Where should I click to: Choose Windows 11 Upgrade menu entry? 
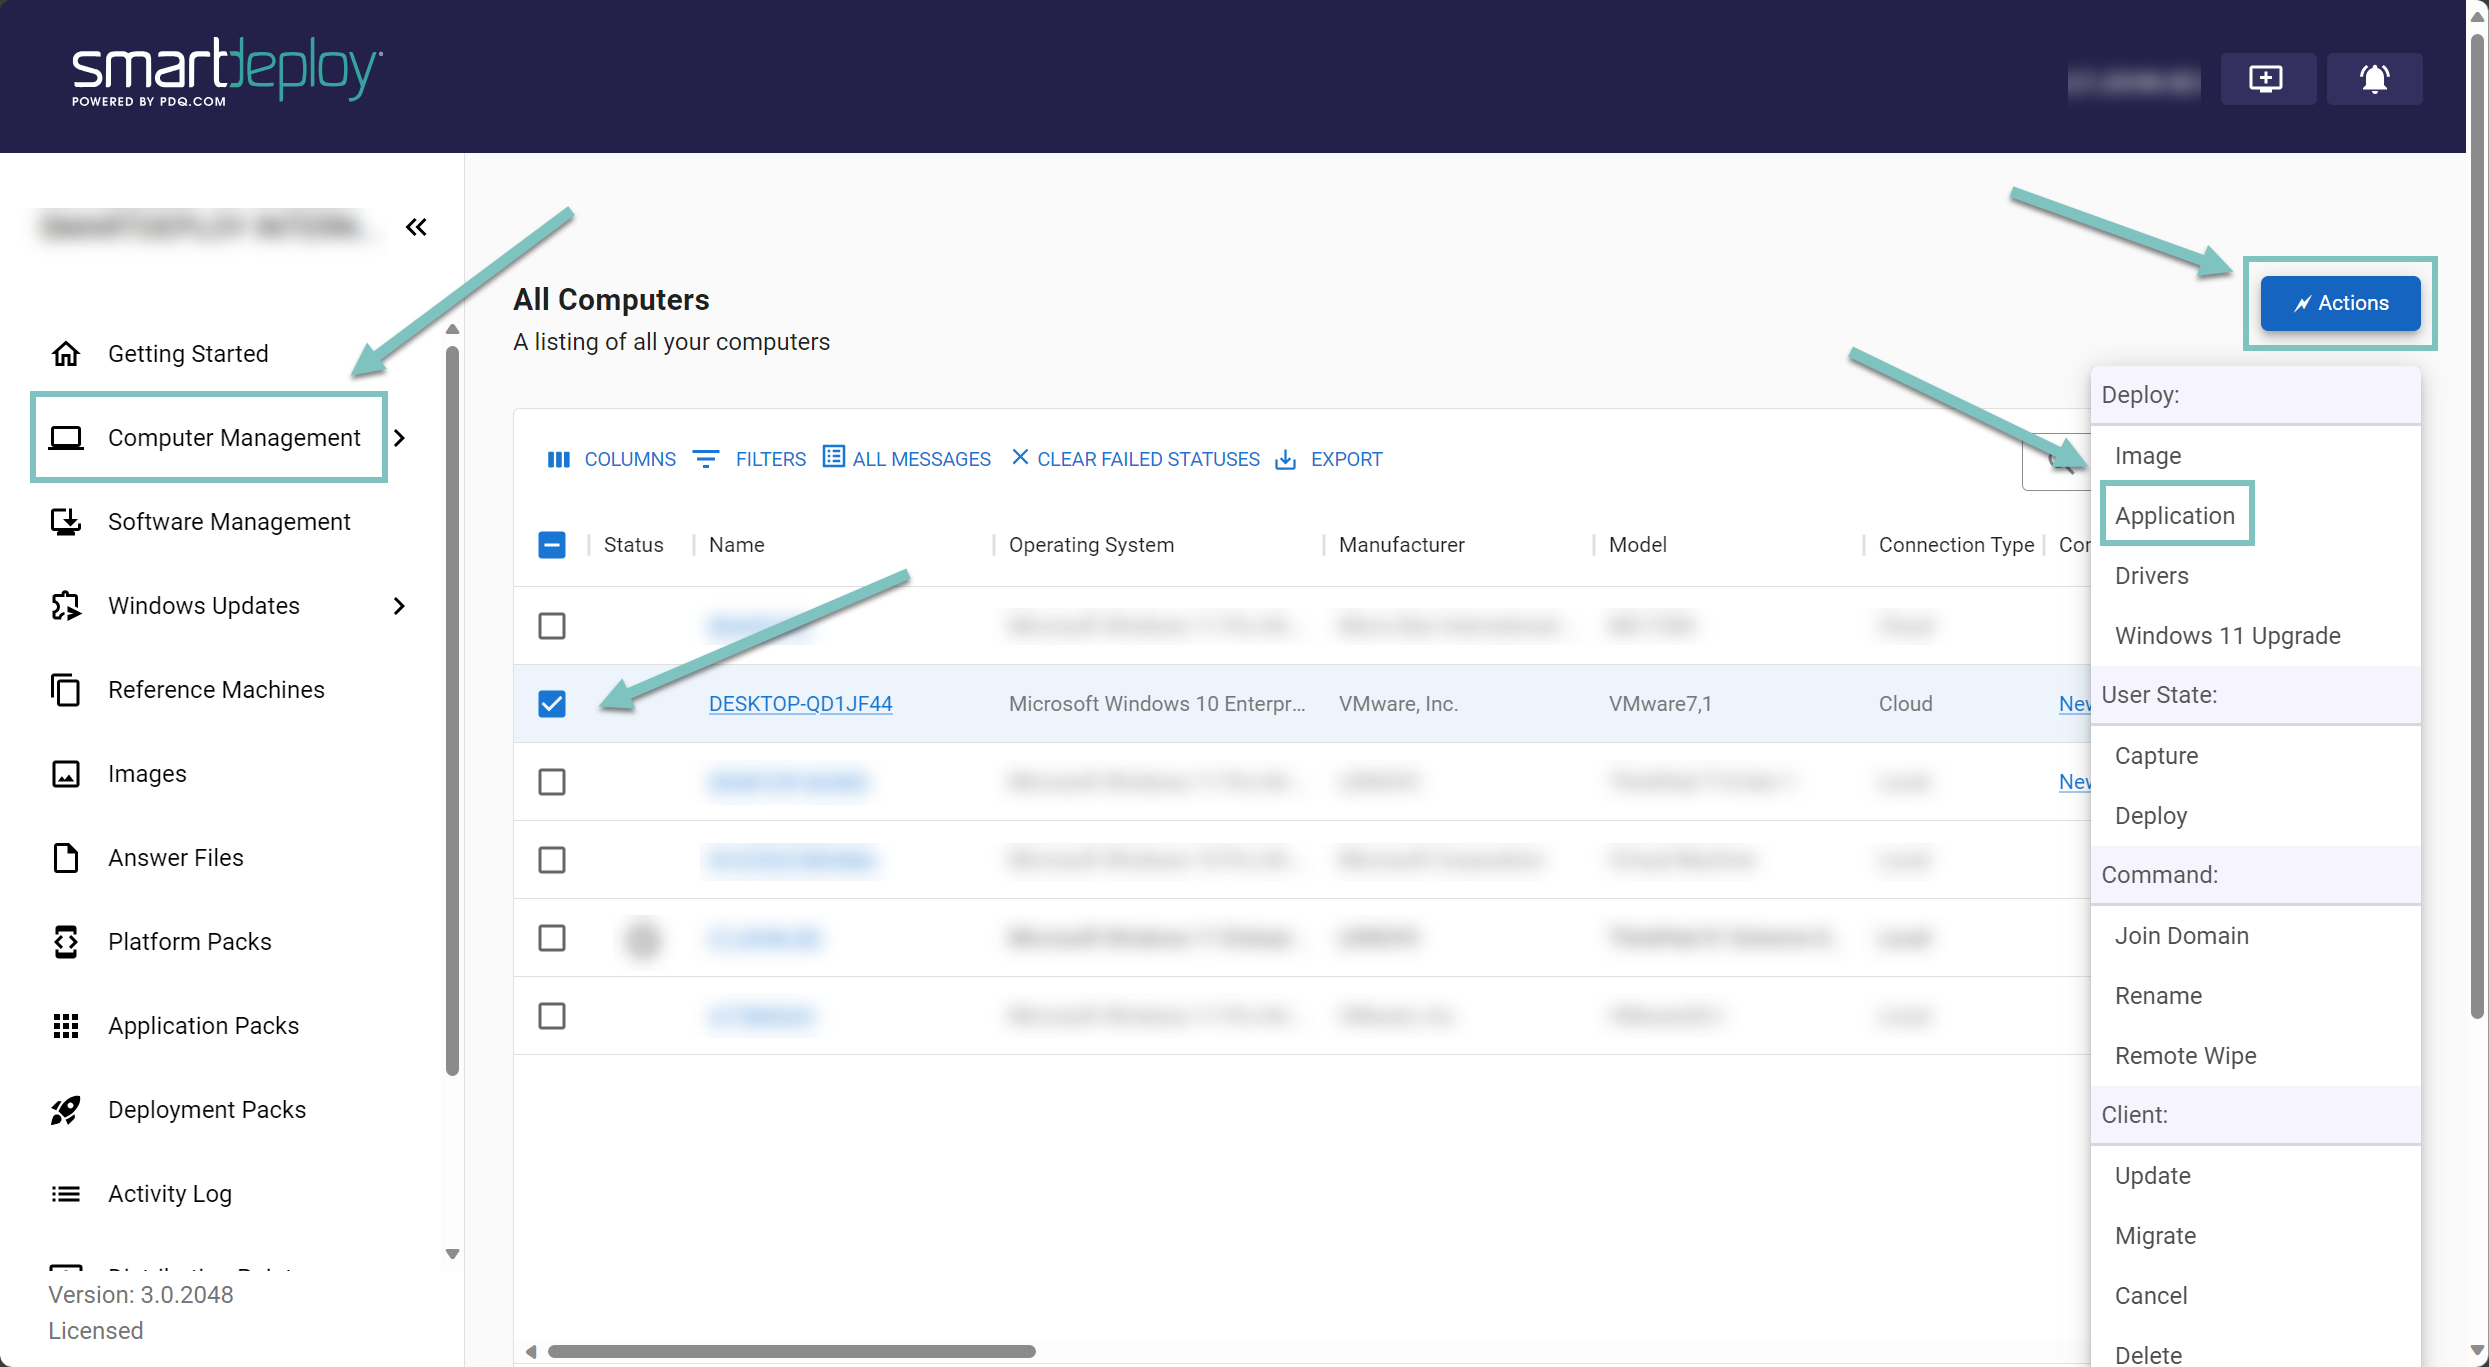click(2227, 636)
